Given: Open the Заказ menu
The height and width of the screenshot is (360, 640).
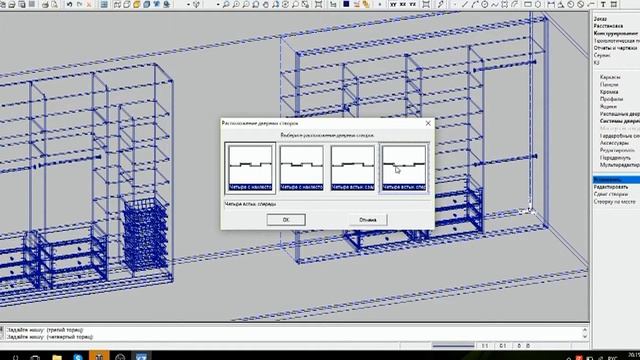Looking at the screenshot, I should (600, 19).
